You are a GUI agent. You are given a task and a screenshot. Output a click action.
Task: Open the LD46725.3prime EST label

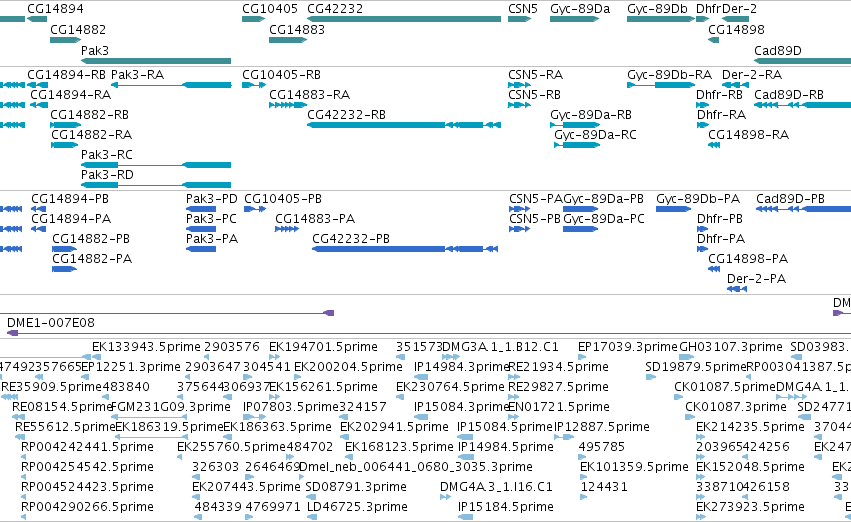357,507
